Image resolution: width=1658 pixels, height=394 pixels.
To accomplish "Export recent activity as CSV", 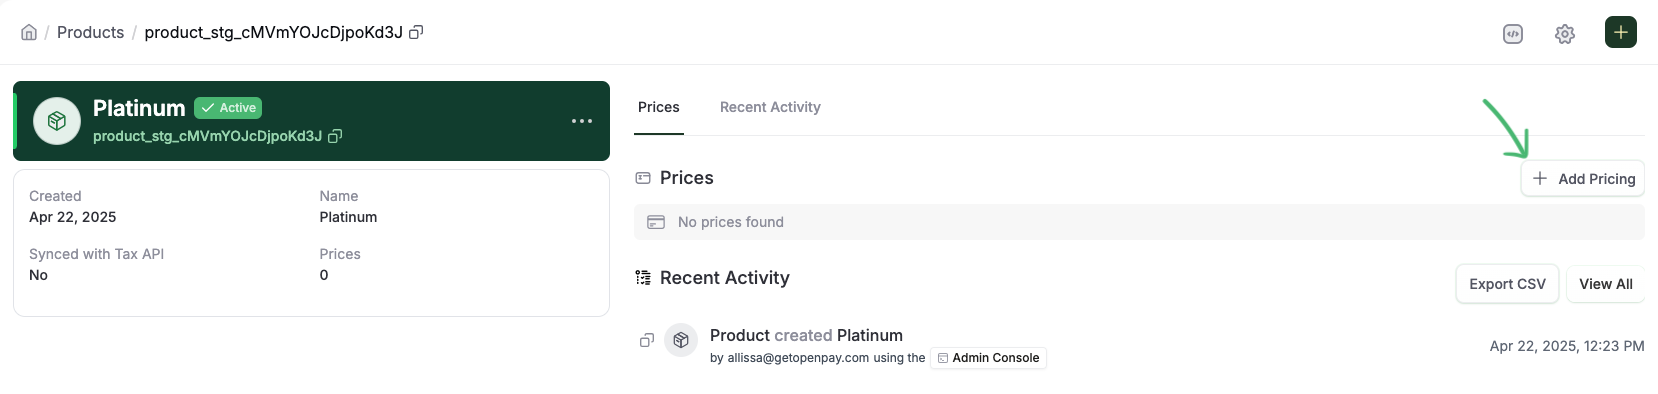I will (x=1507, y=284).
